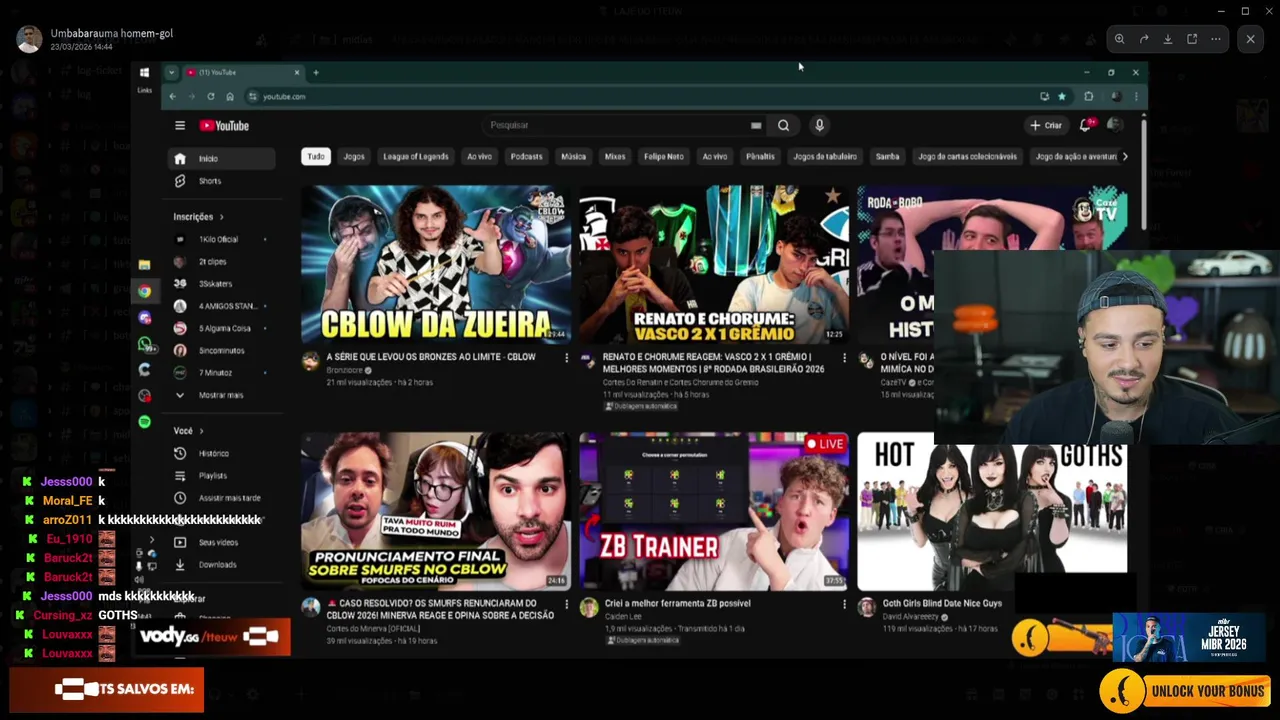Select the League of Legends chip
The width and height of the screenshot is (1280, 720).
point(415,156)
